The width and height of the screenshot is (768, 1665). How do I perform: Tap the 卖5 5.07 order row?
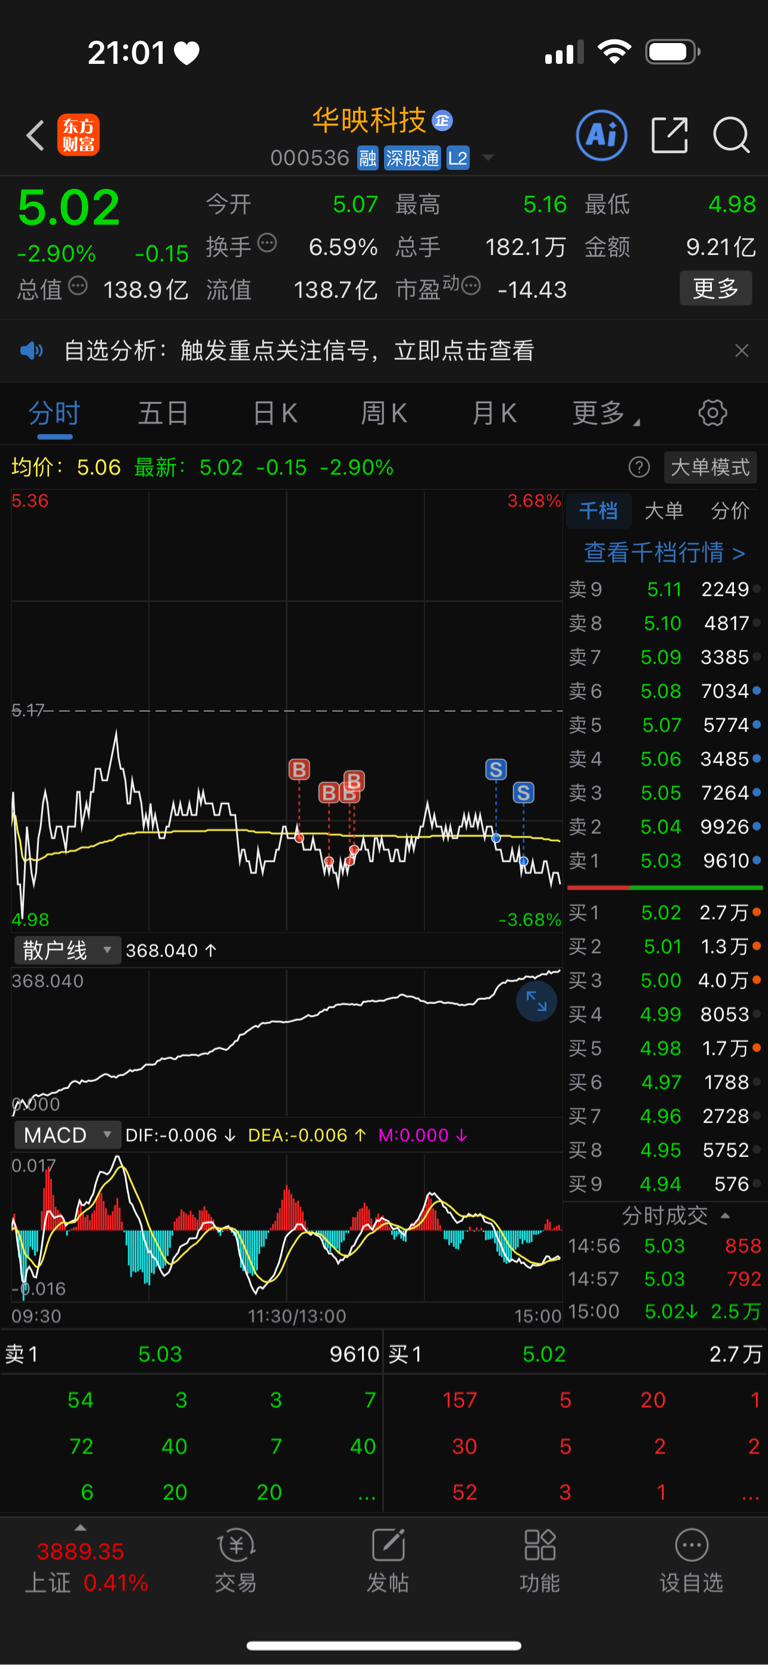tap(665, 725)
